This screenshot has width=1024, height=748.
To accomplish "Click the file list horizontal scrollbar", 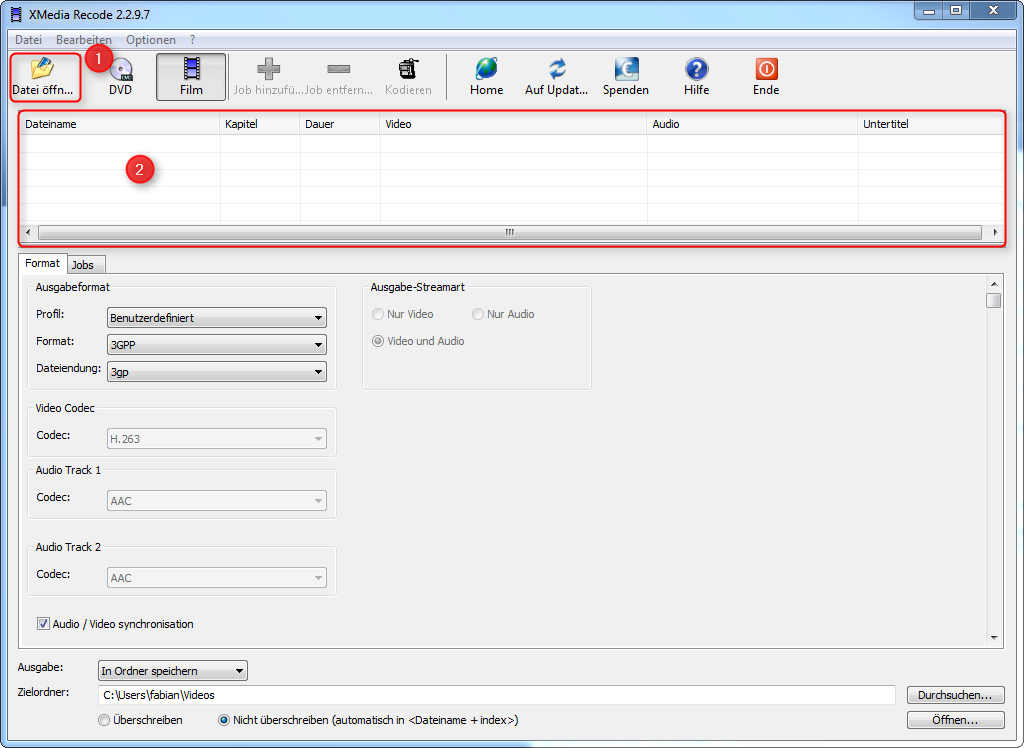I will (x=509, y=232).
